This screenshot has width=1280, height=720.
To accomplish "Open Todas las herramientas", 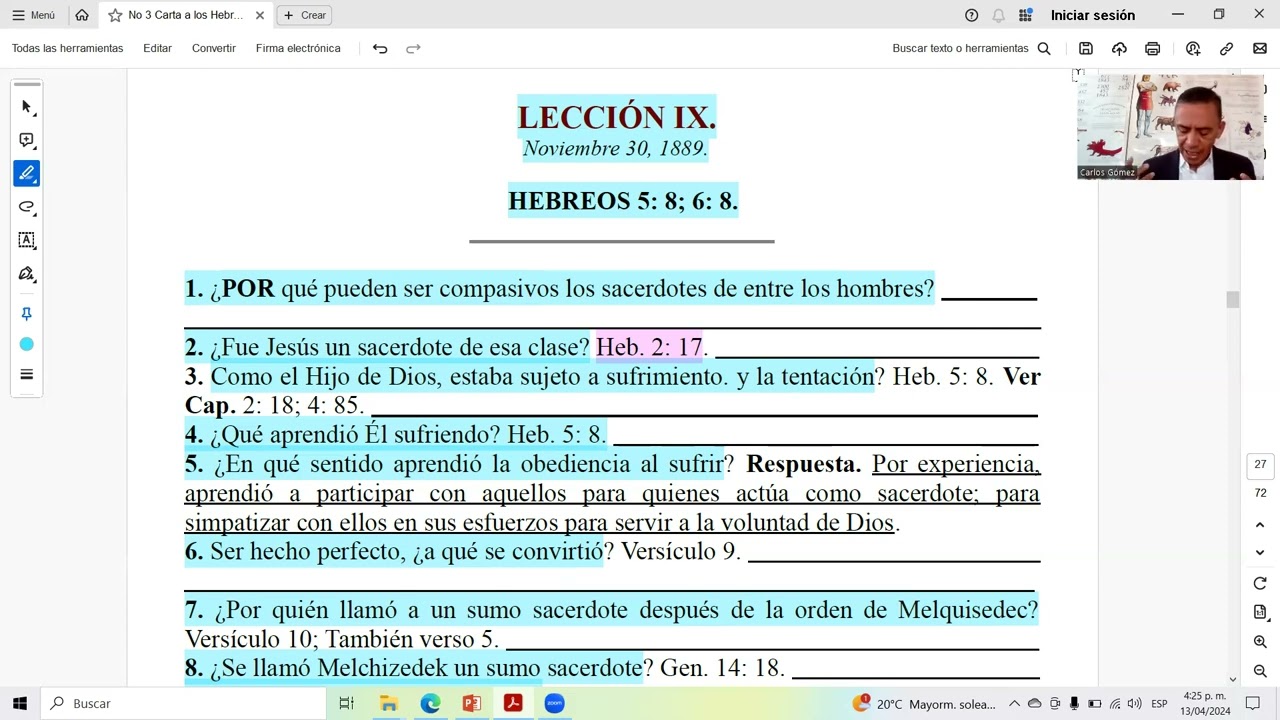I will tap(67, 48).
